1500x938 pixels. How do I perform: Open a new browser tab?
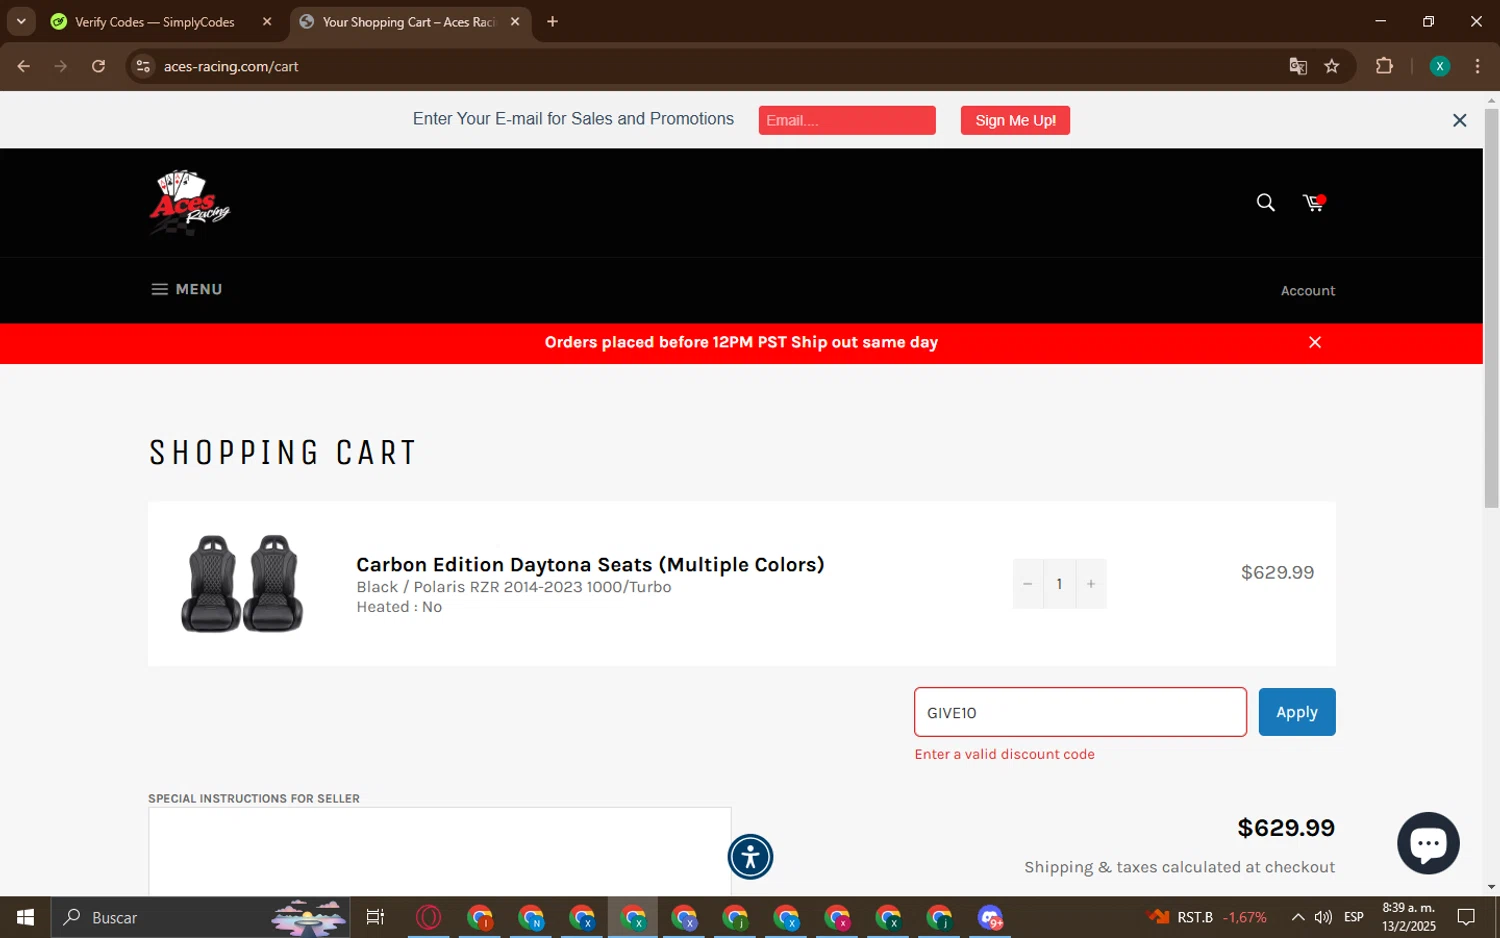point(552,22)
